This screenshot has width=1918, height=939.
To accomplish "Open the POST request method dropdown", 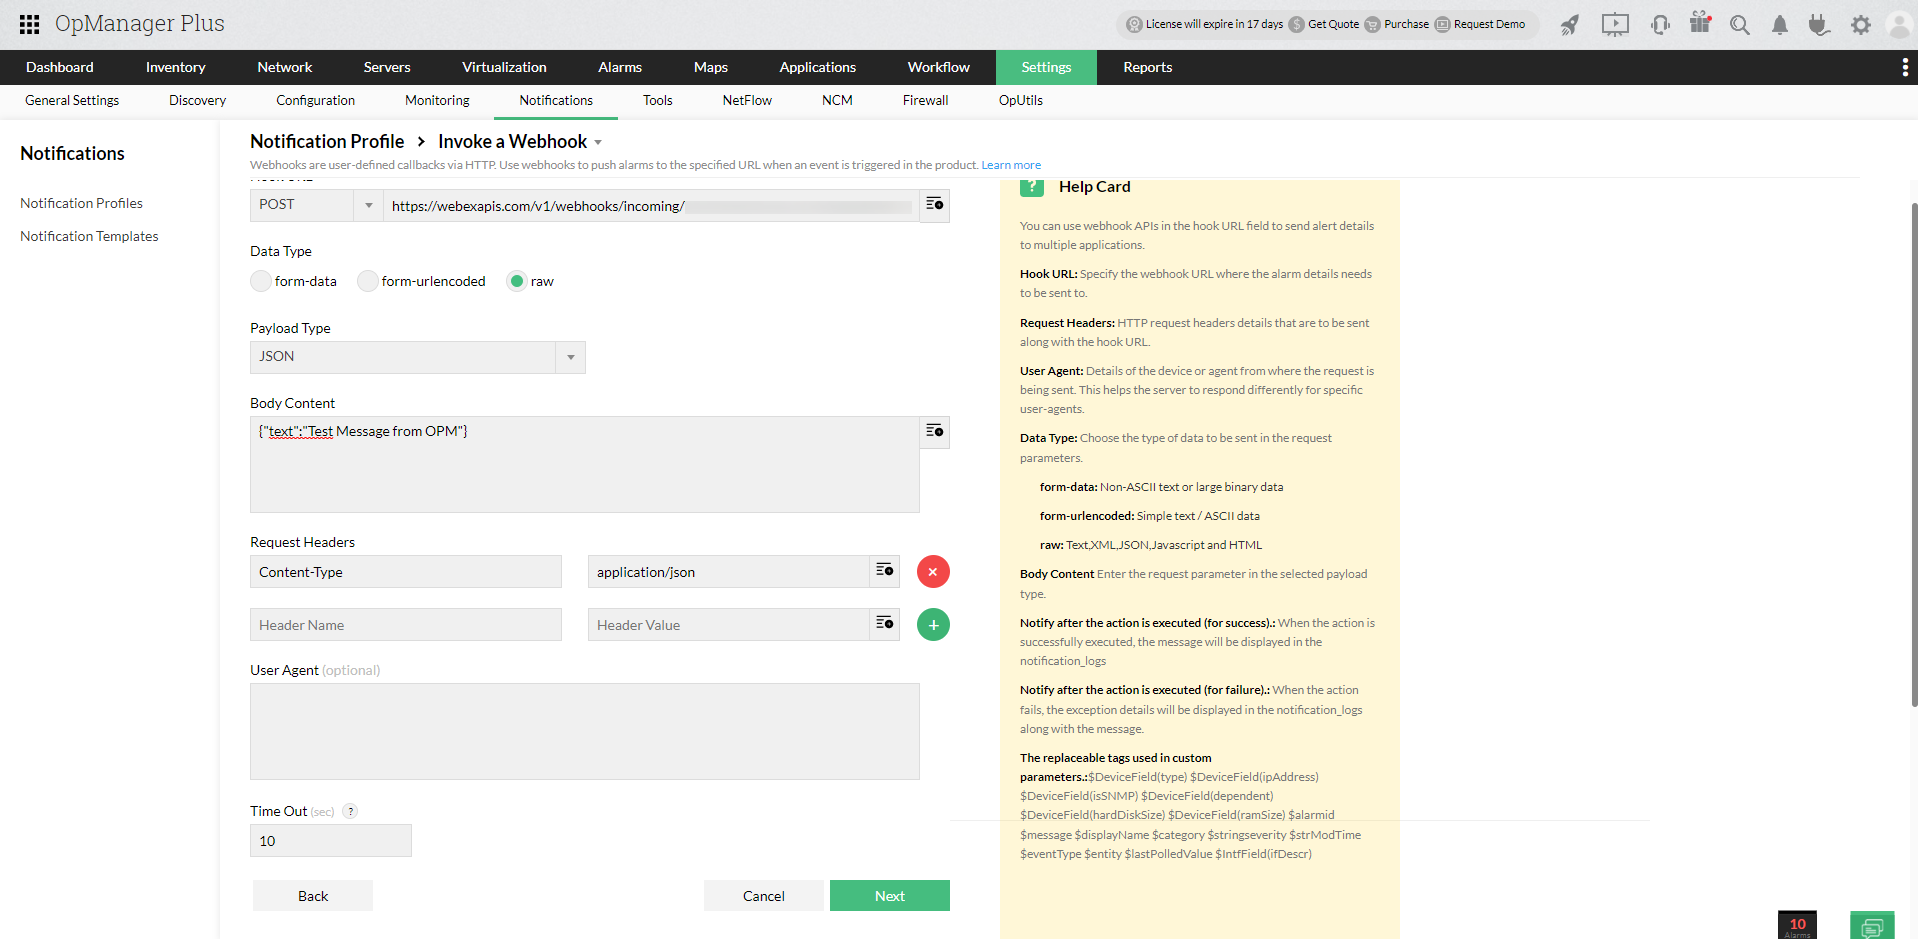I will 367,205.
